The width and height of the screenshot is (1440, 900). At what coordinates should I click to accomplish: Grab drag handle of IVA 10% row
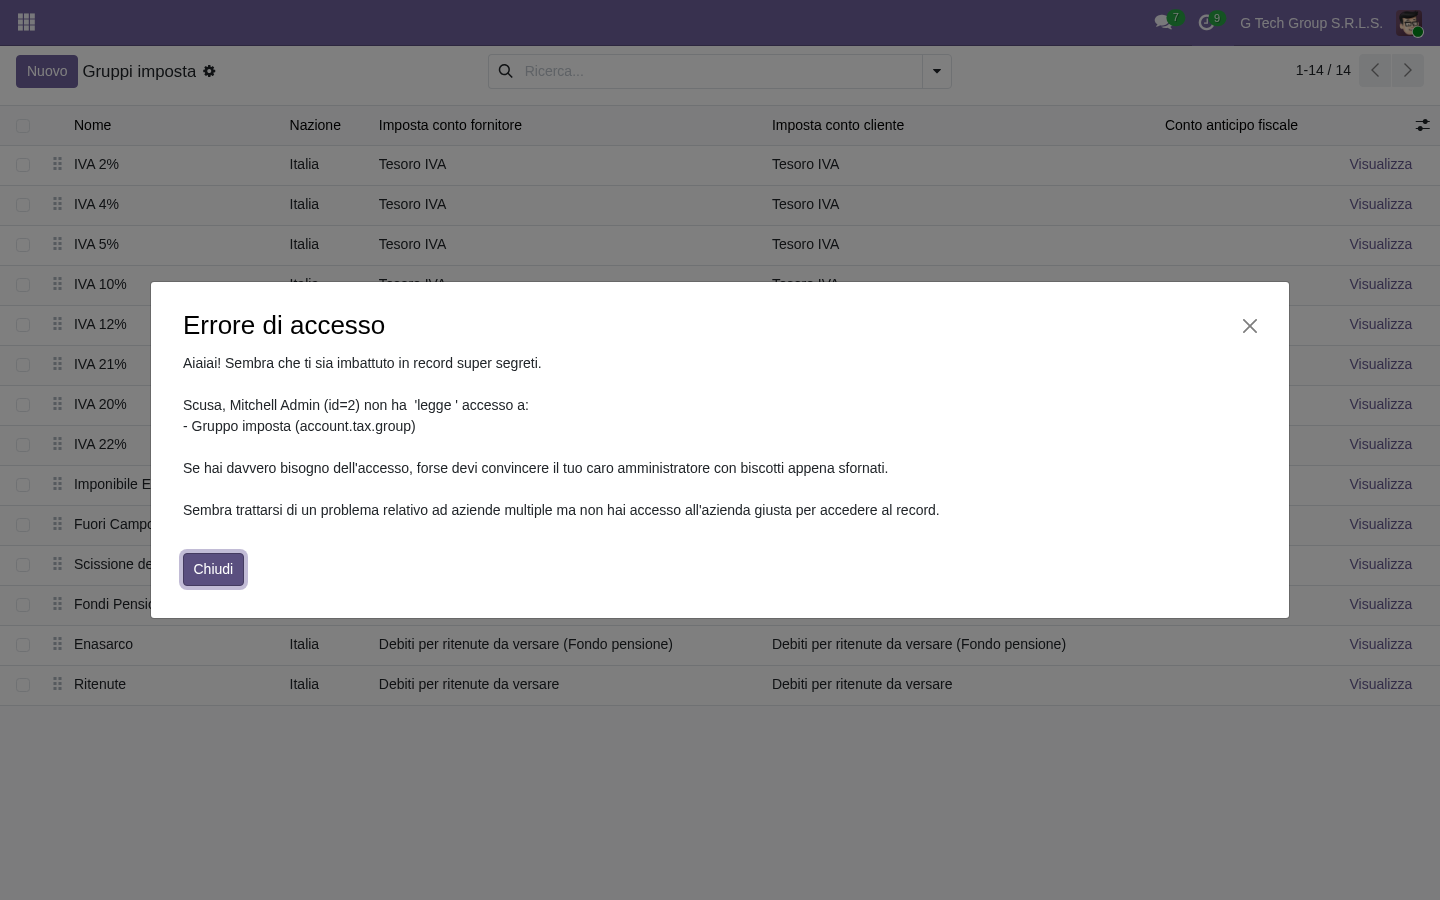(x=57, y=284)
